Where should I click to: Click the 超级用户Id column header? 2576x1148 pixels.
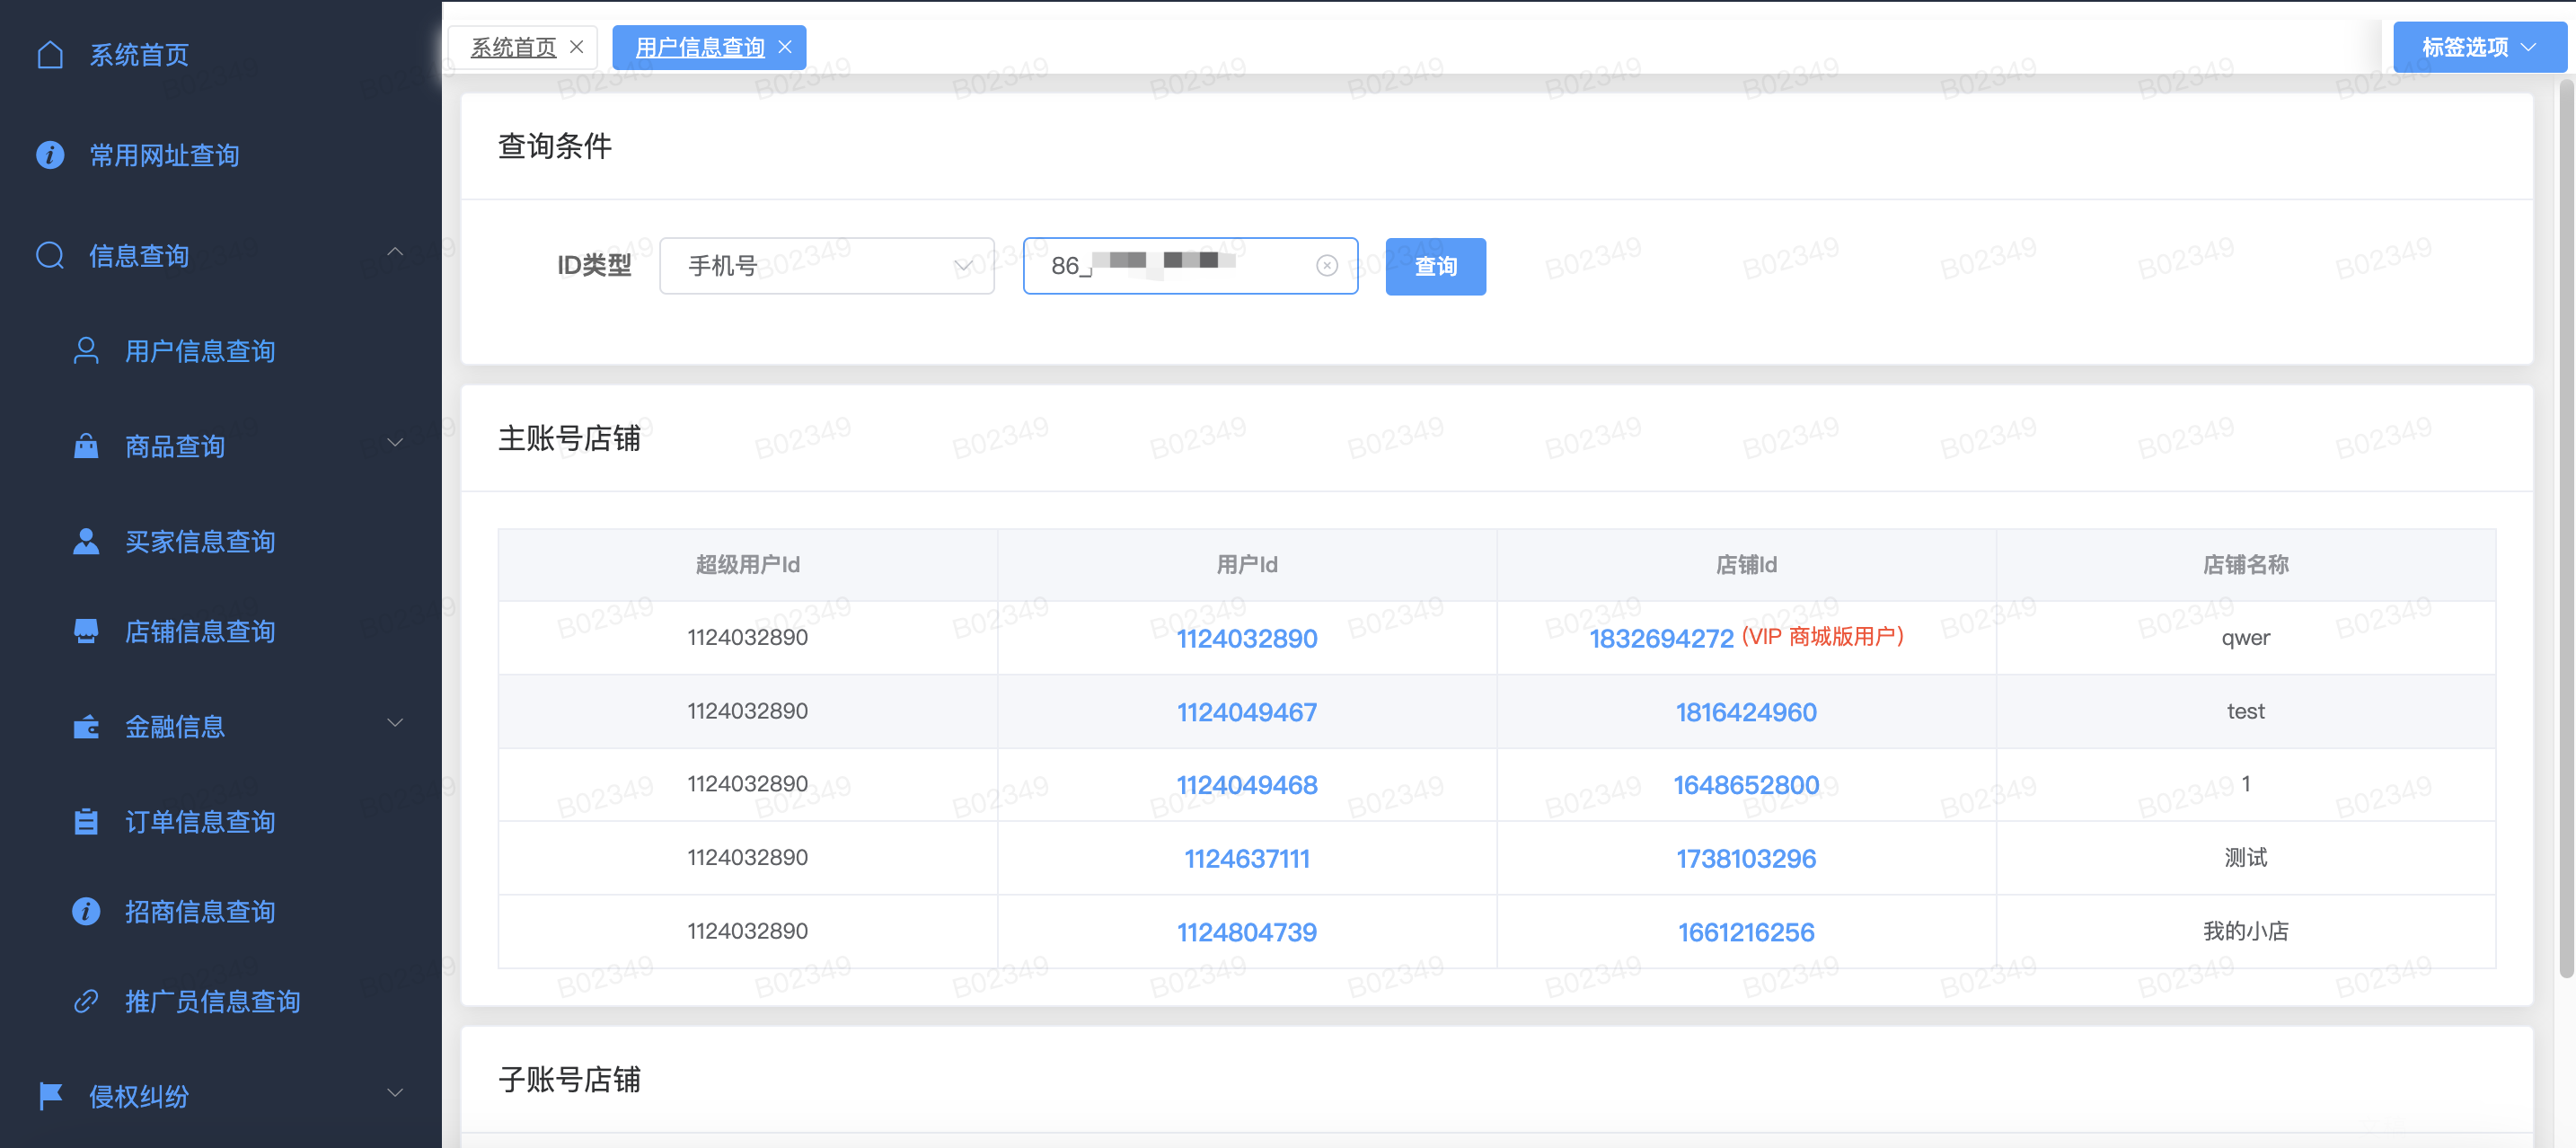point(747,565)
